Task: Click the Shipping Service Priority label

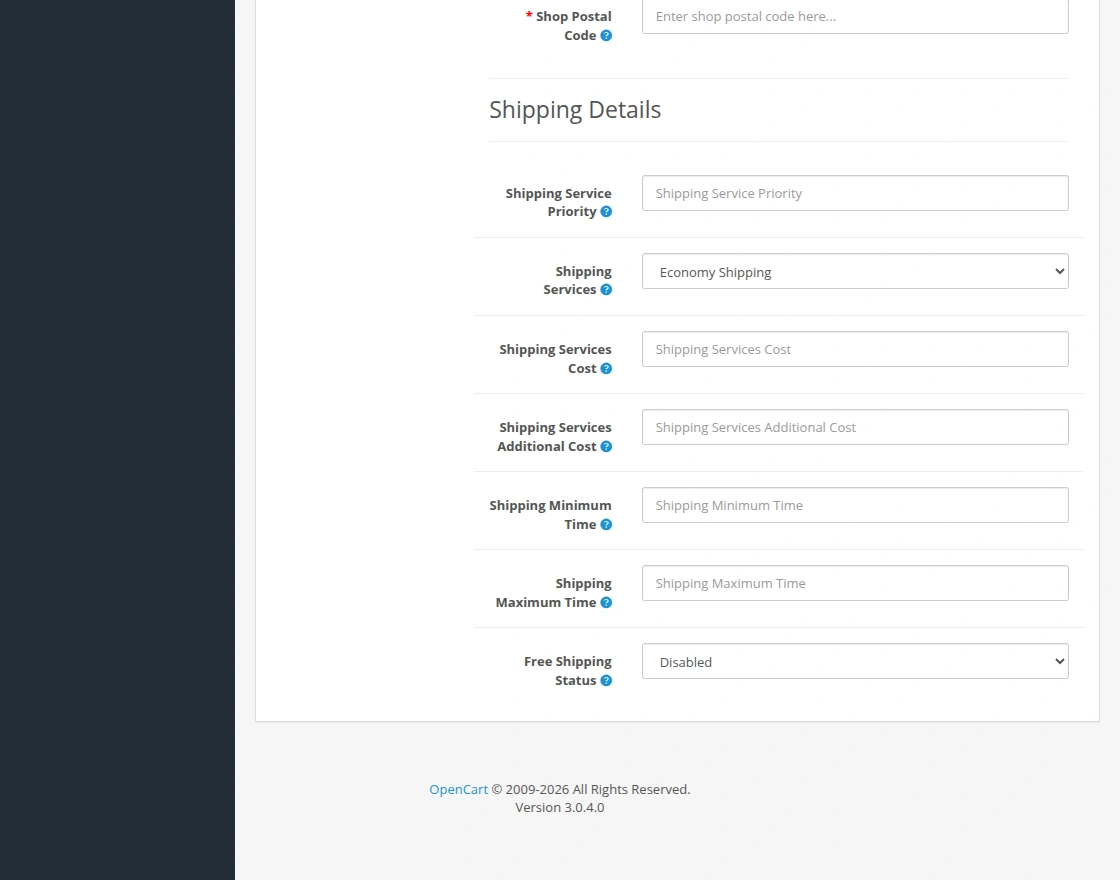Action: [x=558, y=202]
